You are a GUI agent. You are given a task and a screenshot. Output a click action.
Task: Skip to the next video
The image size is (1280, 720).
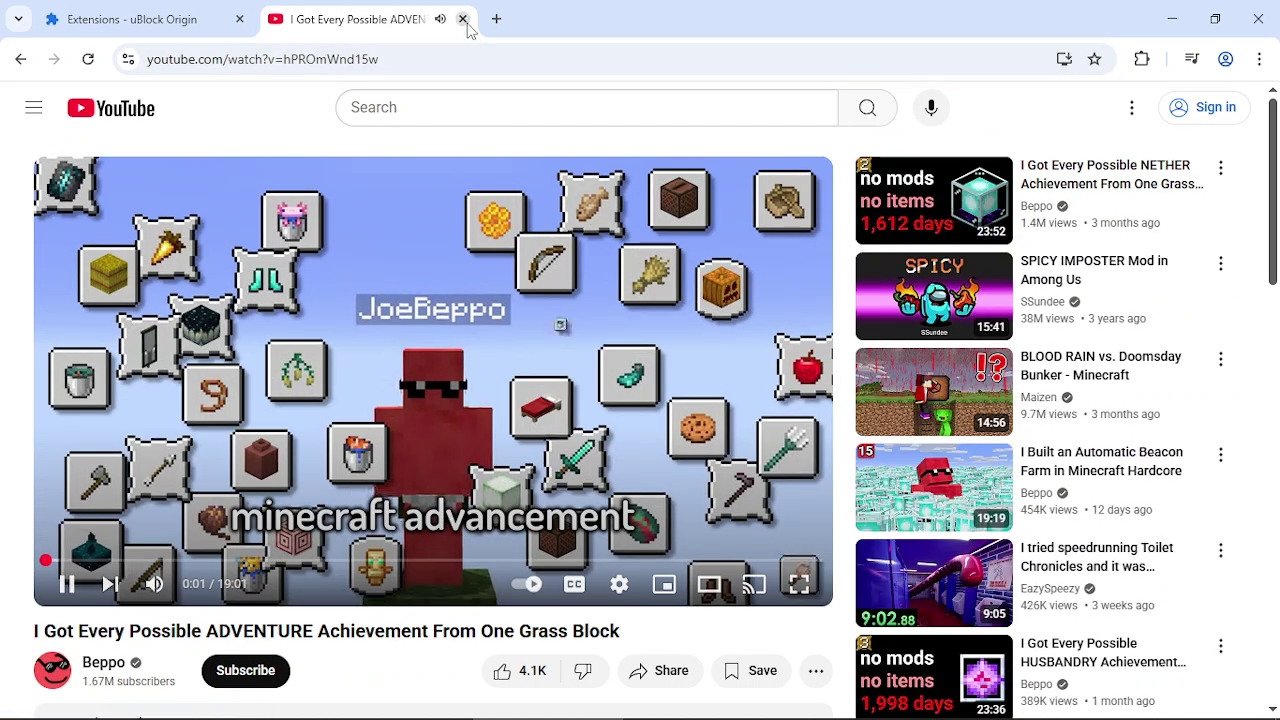click(x=110, y=585)
